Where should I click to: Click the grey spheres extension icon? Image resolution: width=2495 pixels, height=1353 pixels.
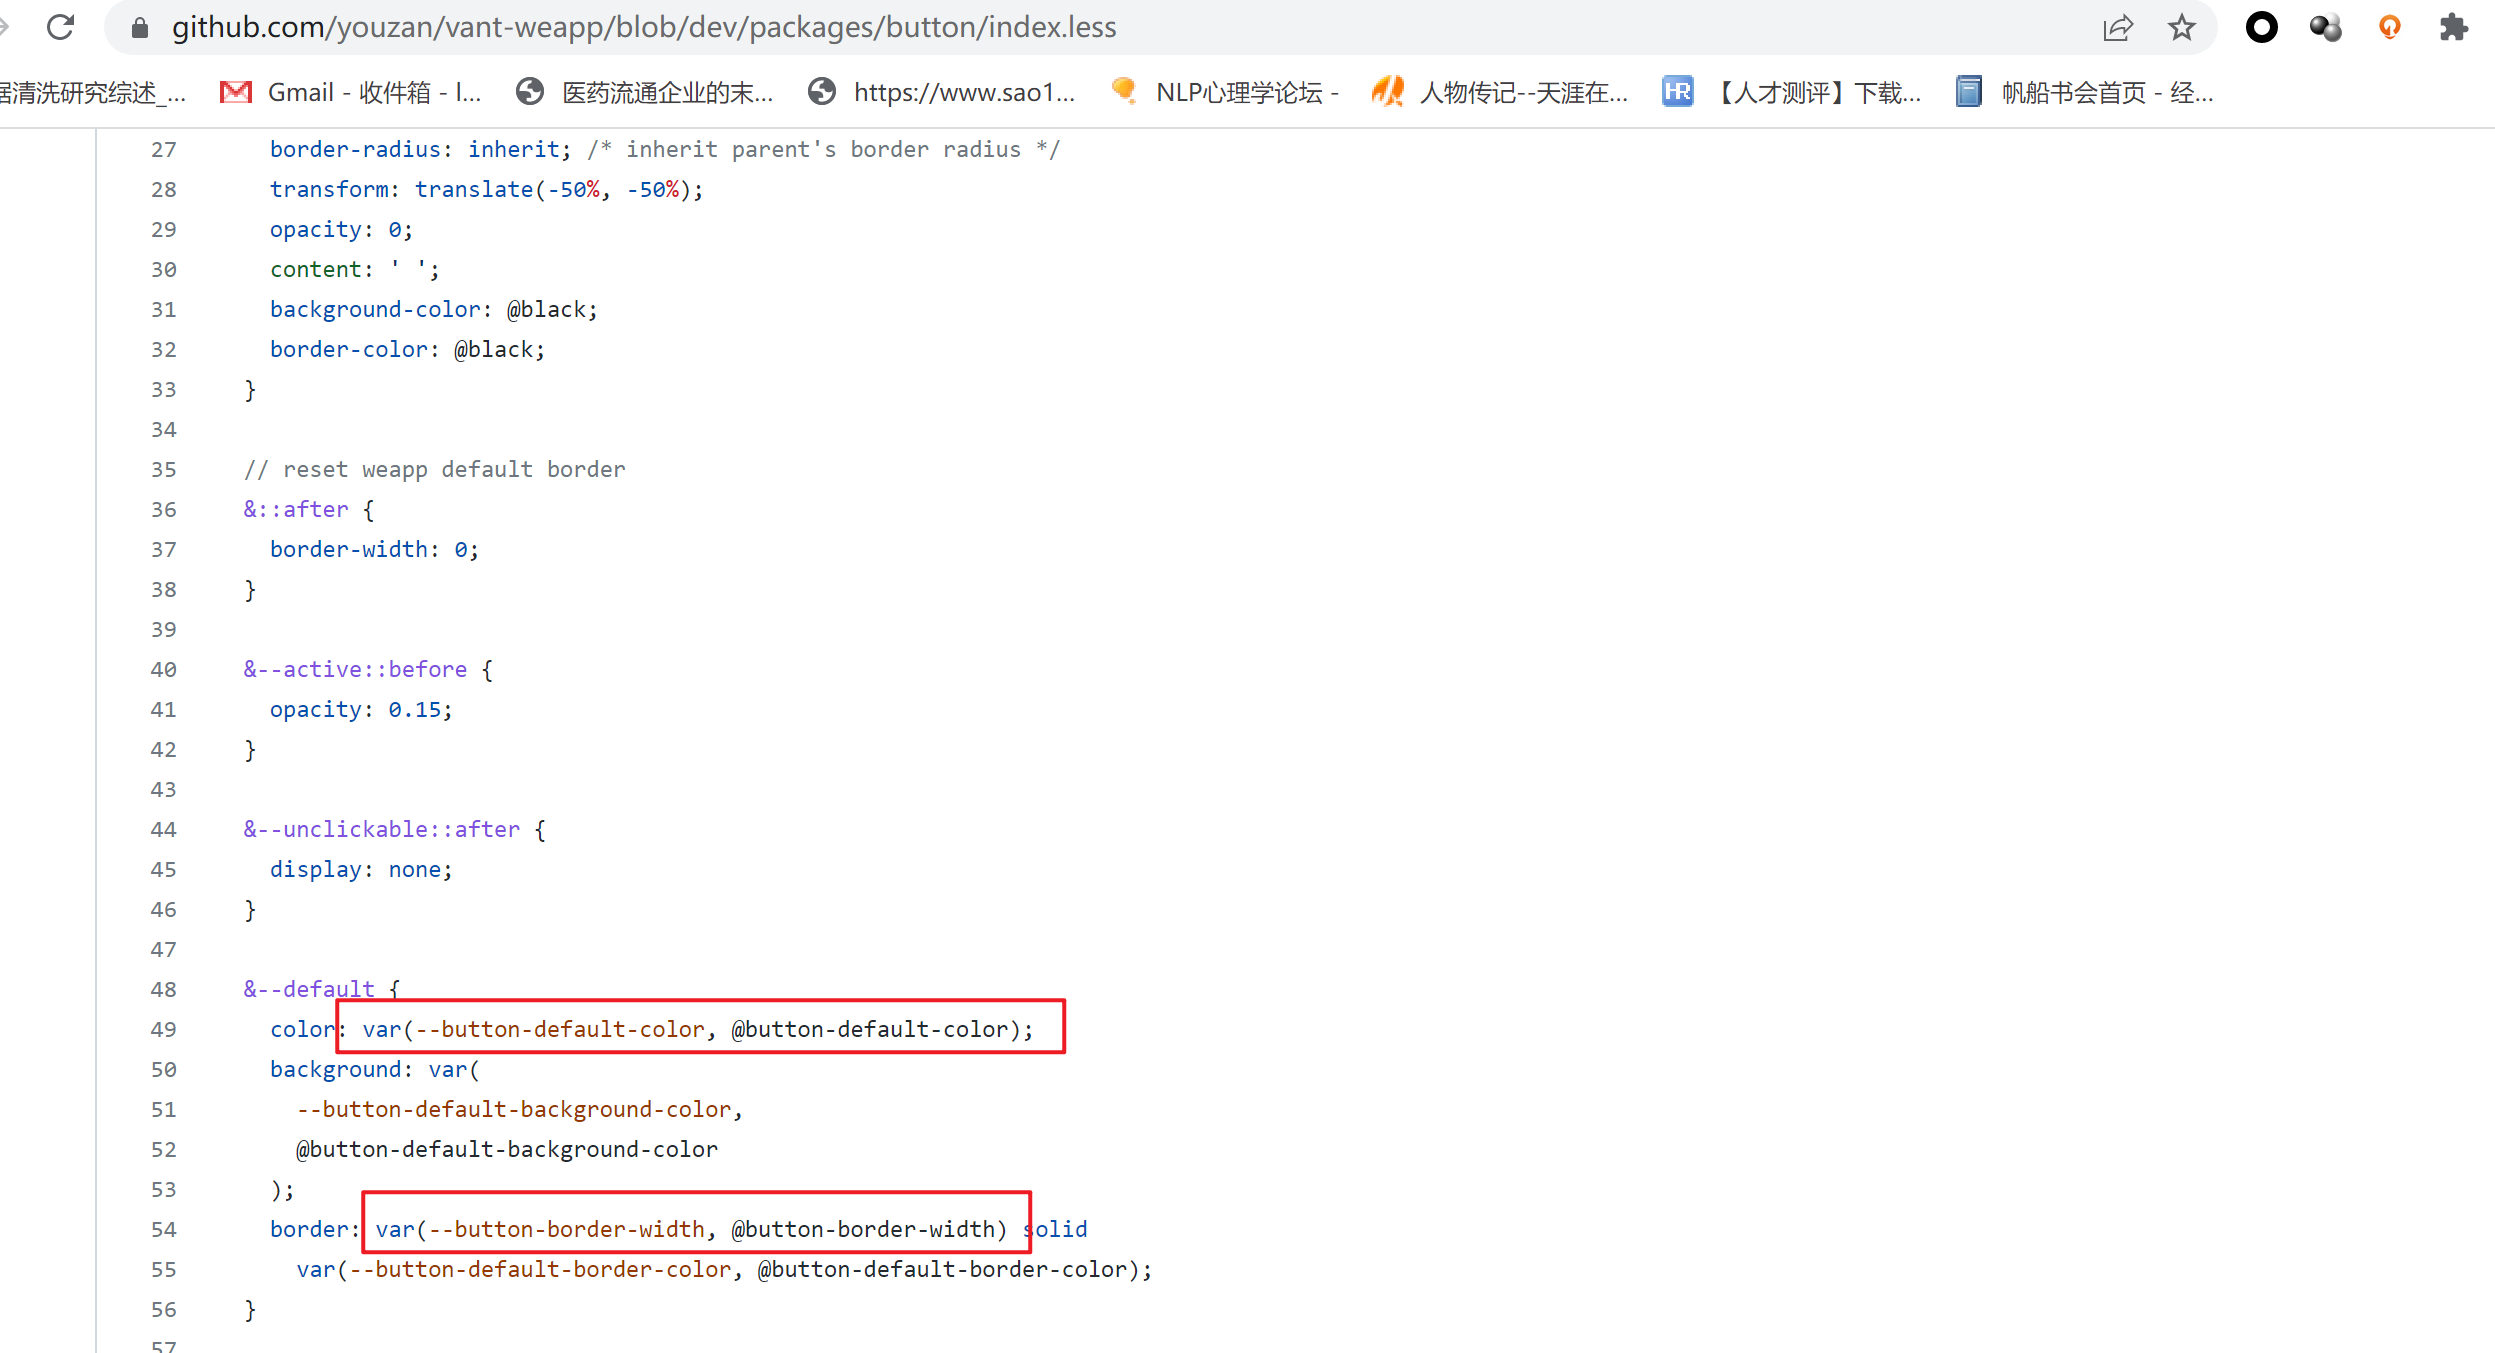(2325, 27)
